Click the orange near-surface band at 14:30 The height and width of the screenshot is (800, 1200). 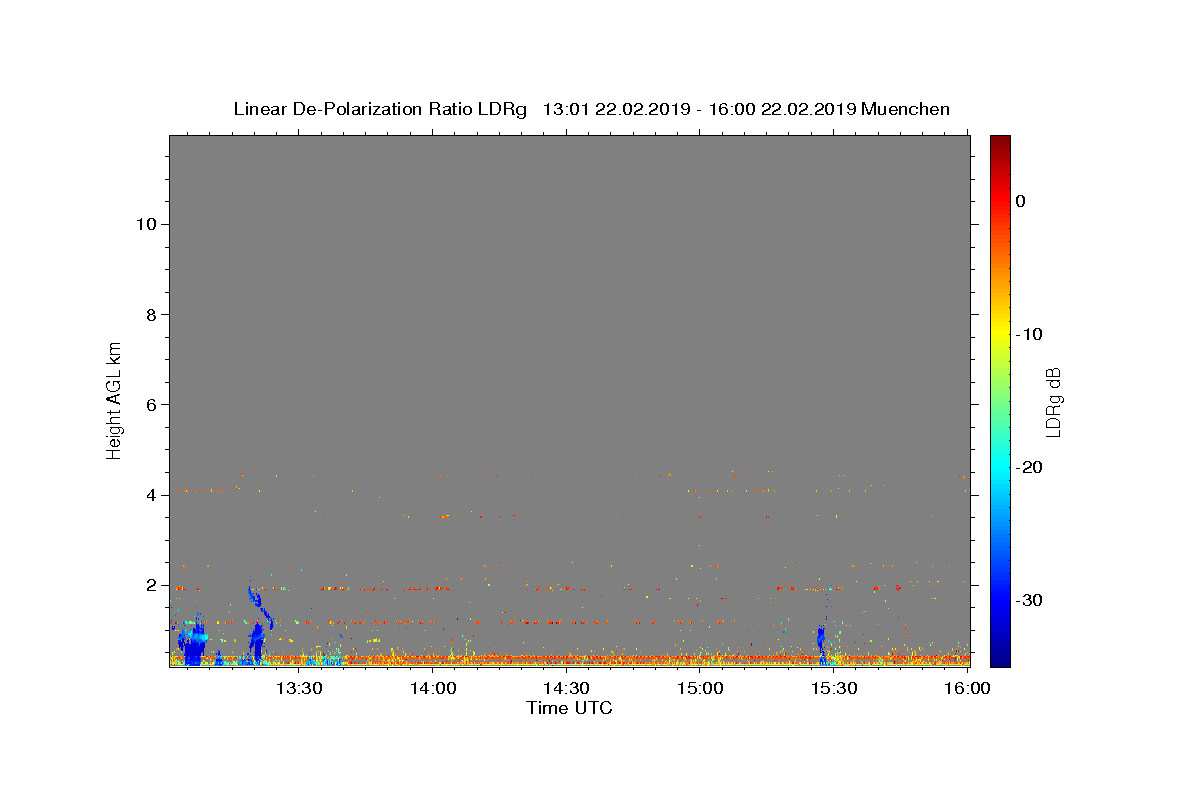(x=566, y=659)
